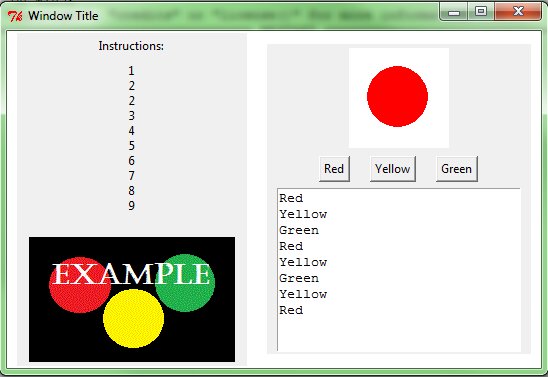The height and width of the screenshot is (377, 548).
Task: Click instruction number 5
Action: click(131, 146)
